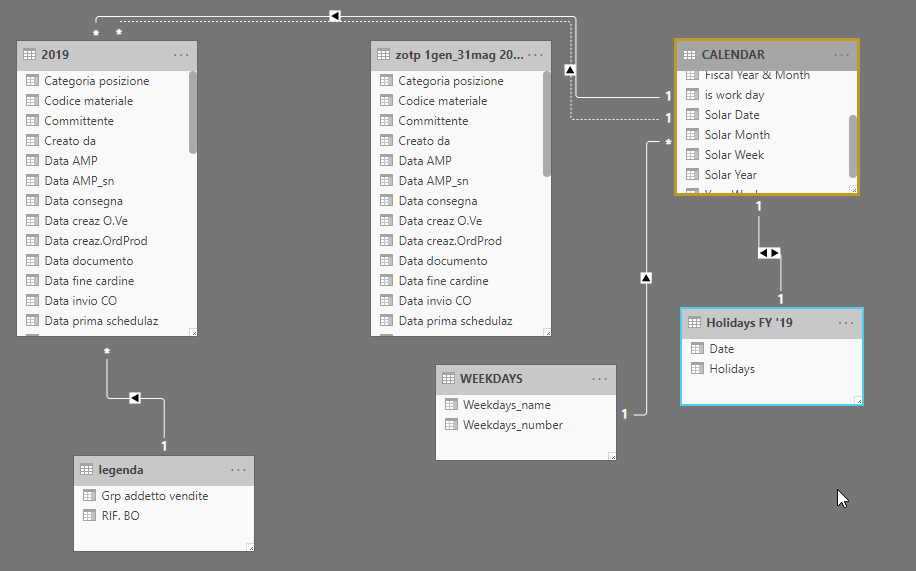
Task: Select 'Data prima schedulaz' in the 2019 table
Action: click(x=101, y=321)
